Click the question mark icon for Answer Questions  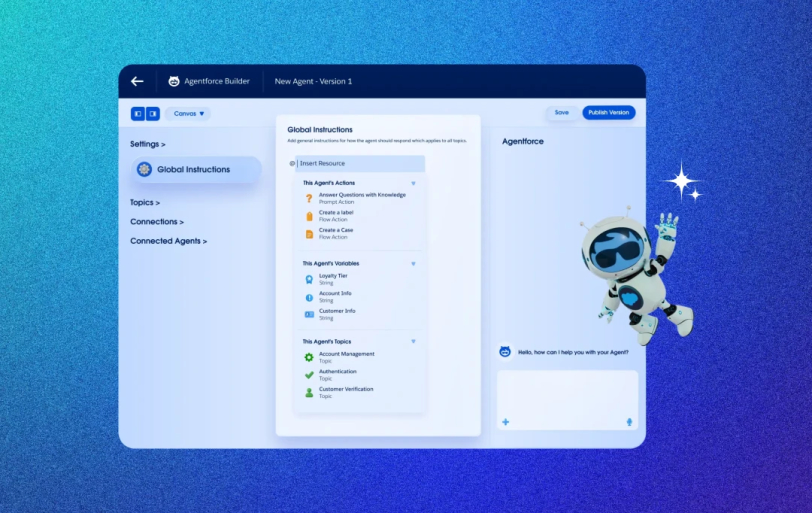pyautogui.click(x=309, y=198)
